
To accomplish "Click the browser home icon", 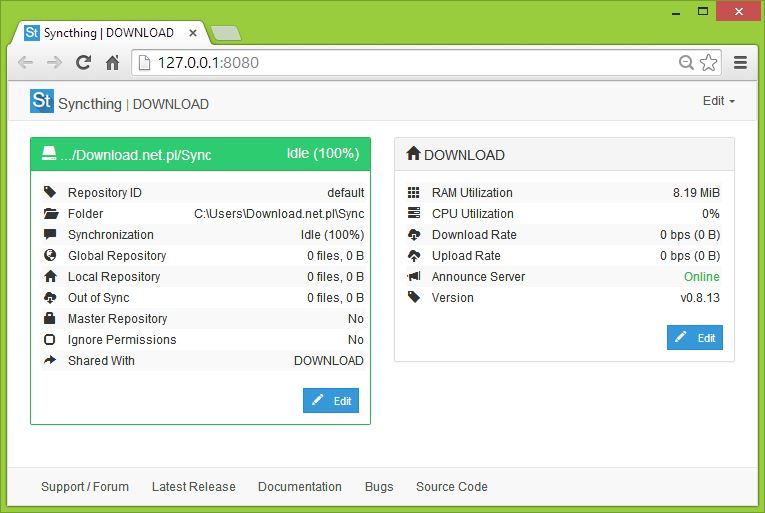I will point(113,62).
